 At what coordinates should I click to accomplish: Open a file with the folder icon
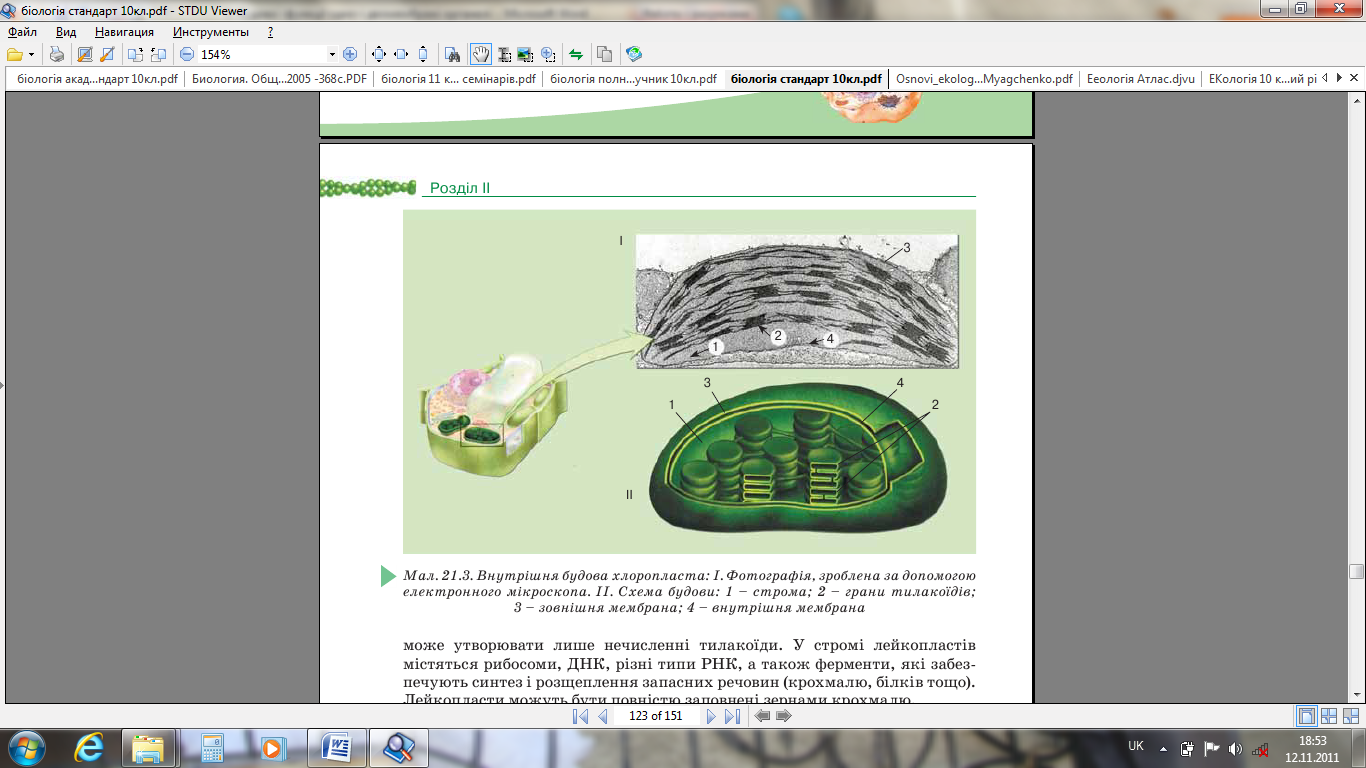click(x=15, y=54)
